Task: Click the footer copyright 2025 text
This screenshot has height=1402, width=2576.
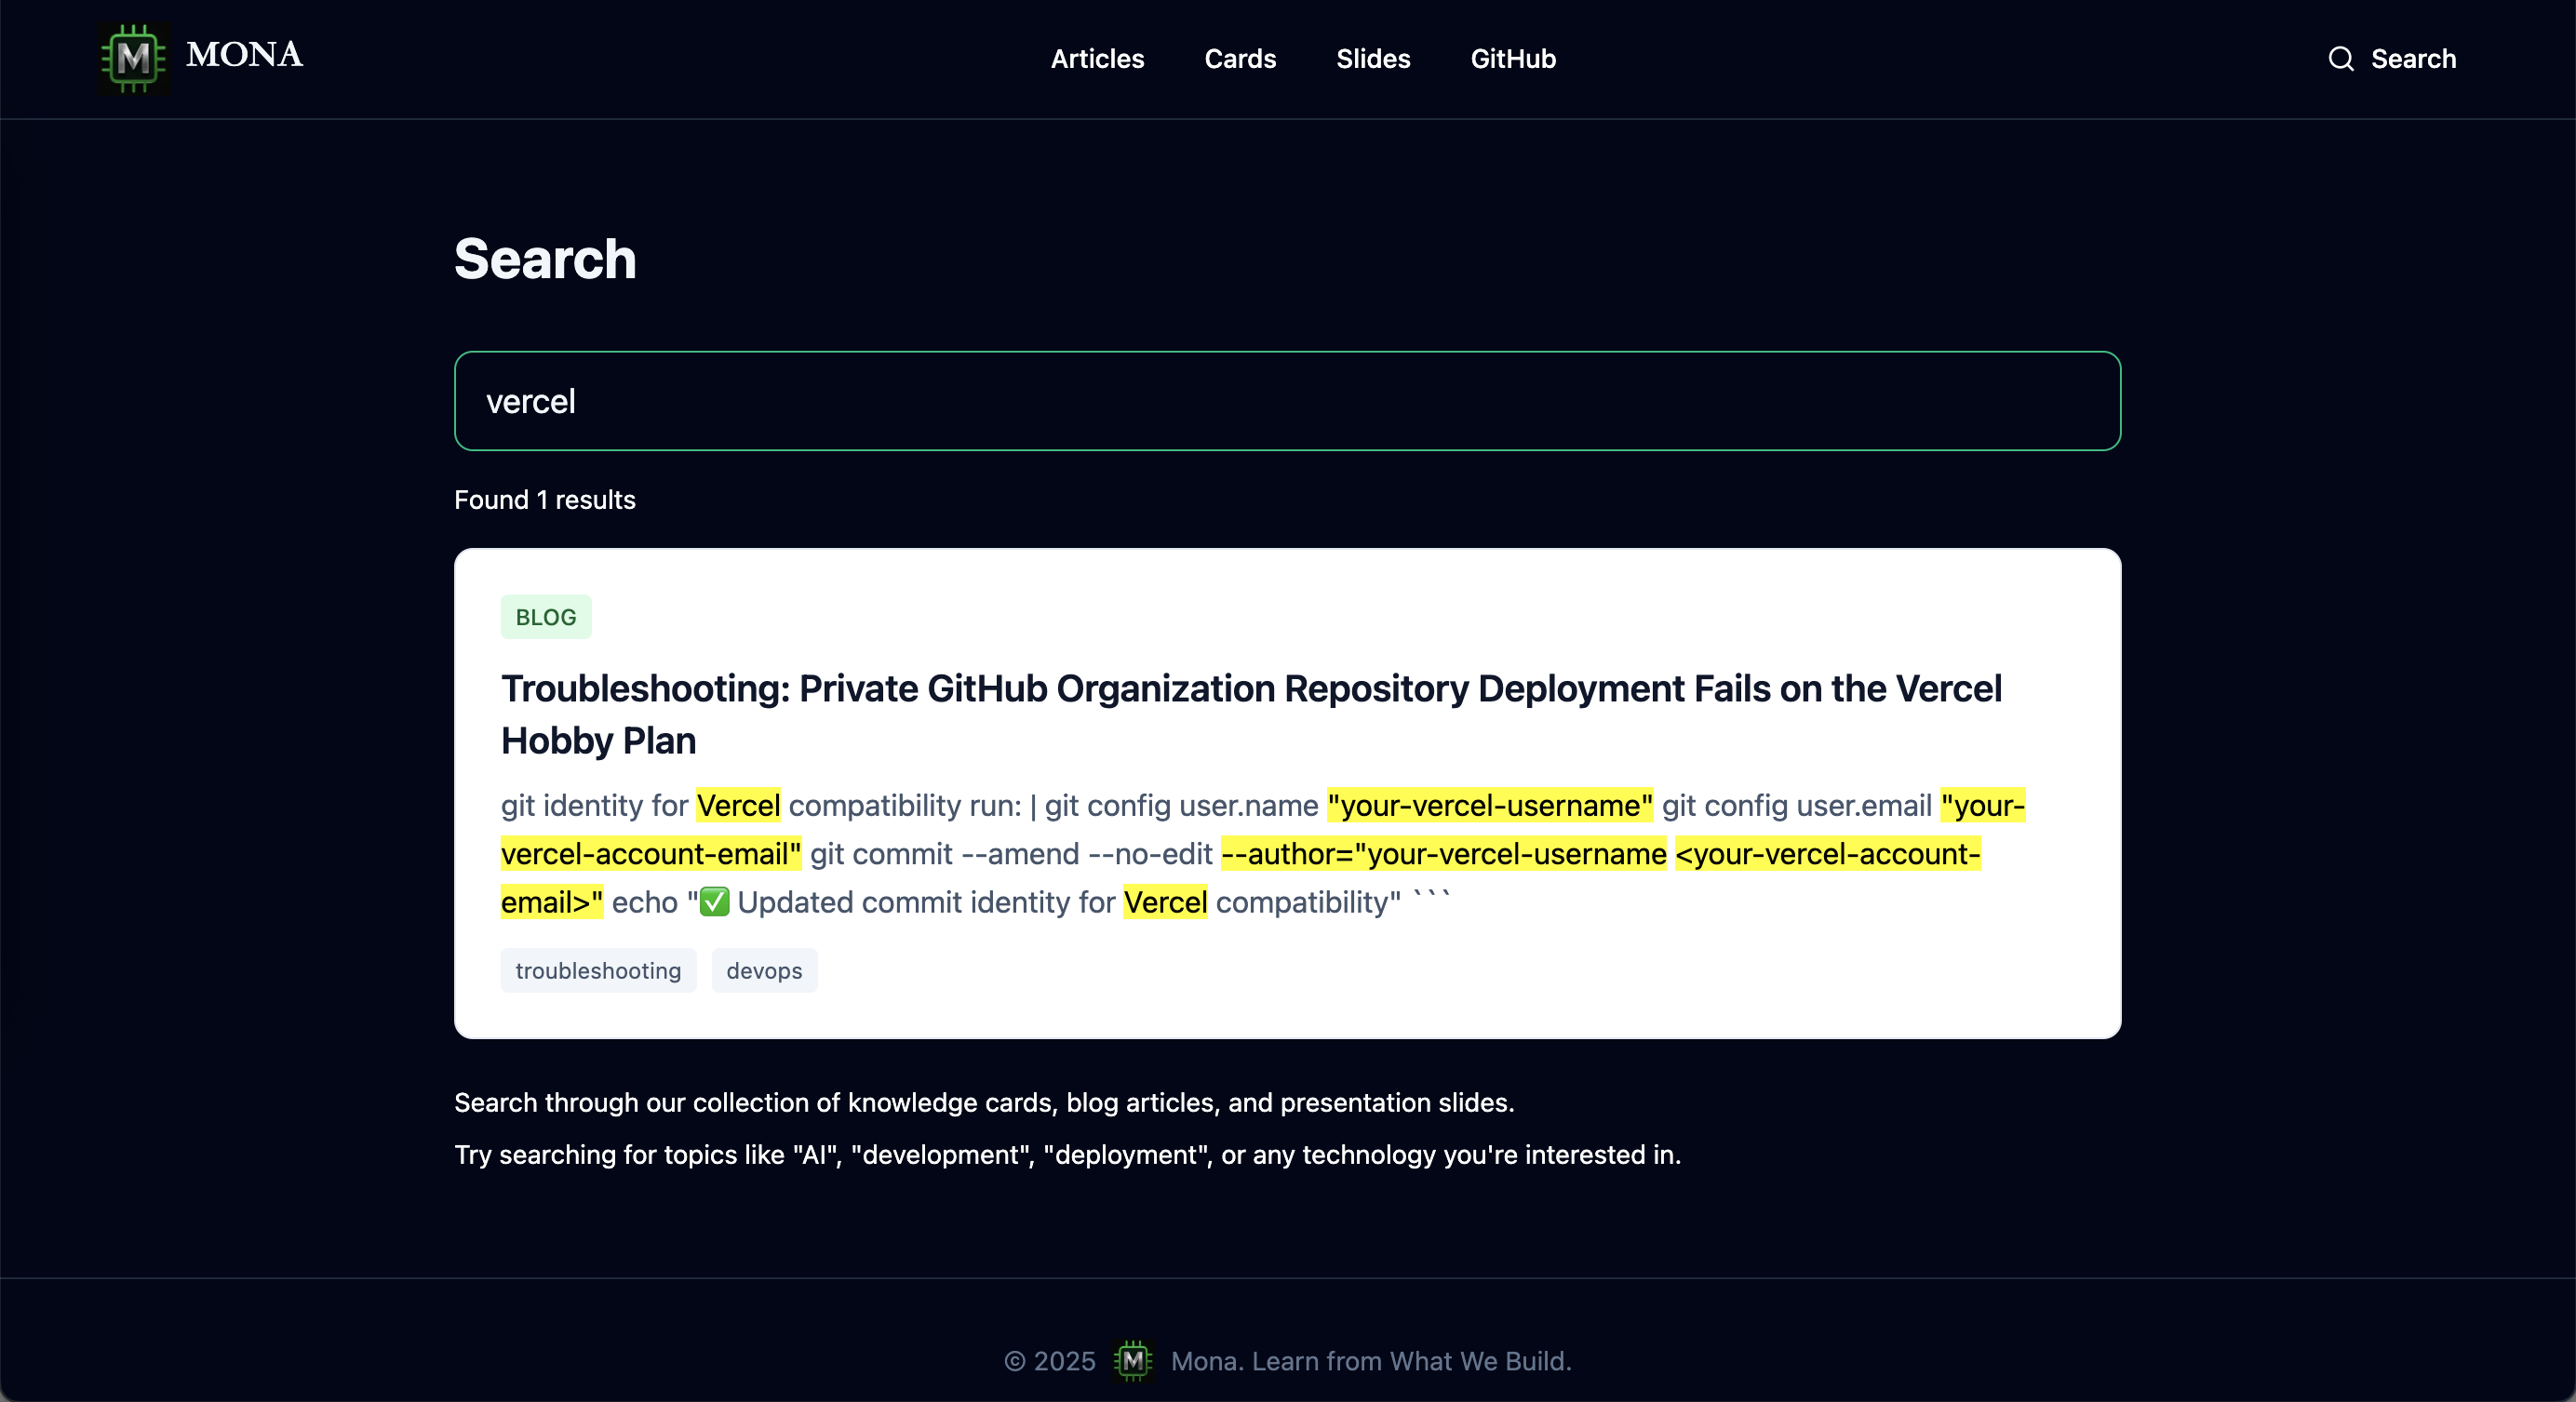Action: (x=1050, y=1361)
